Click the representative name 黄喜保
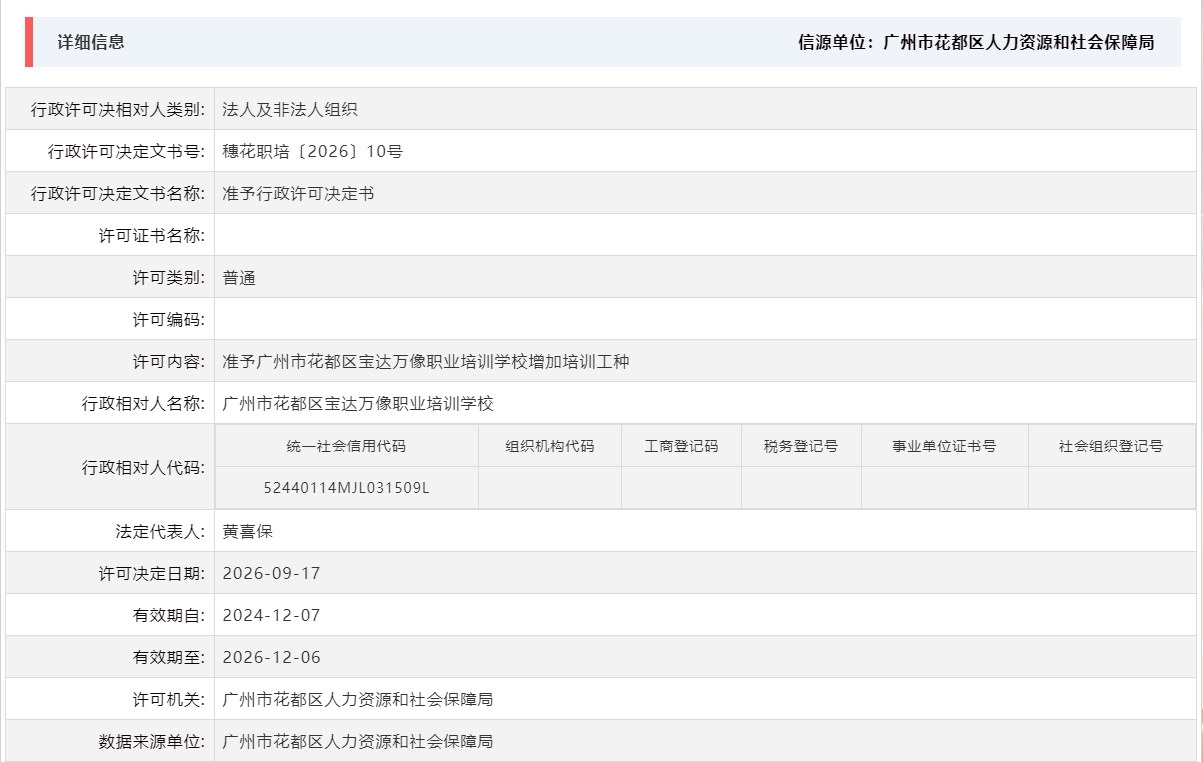This screenshot has height=762, width=1203. click(247, 532)
